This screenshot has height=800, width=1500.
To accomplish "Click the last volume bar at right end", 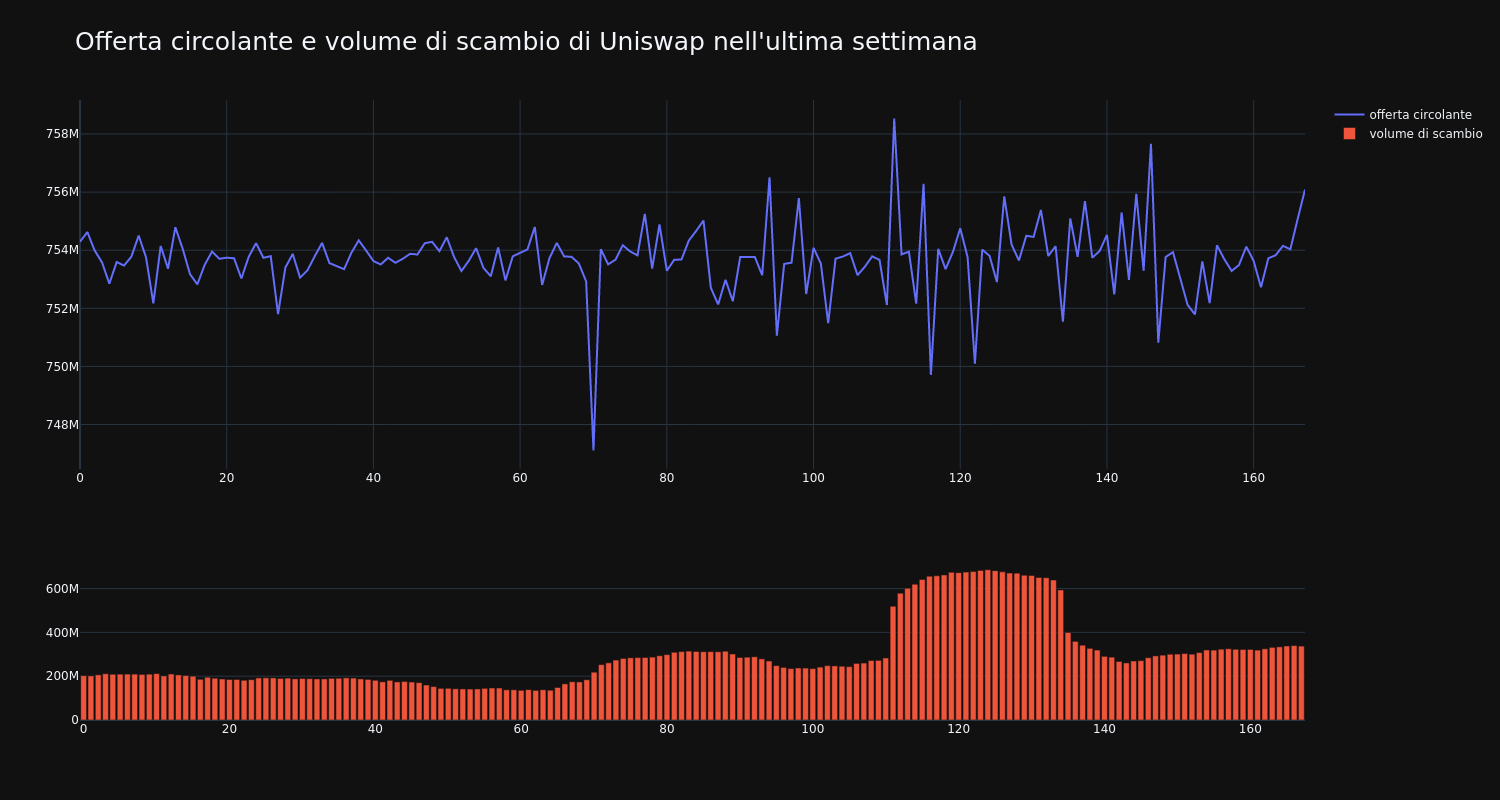I will 1301,683.
